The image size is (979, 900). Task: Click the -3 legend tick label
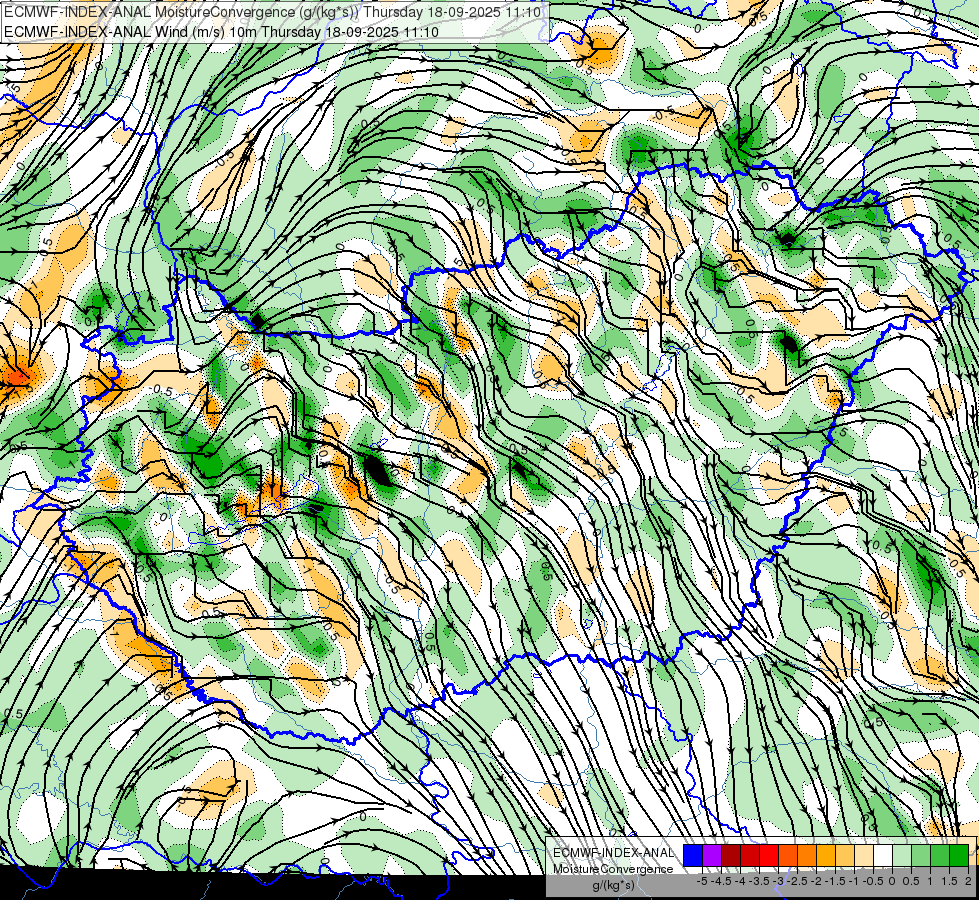[778, 881]
